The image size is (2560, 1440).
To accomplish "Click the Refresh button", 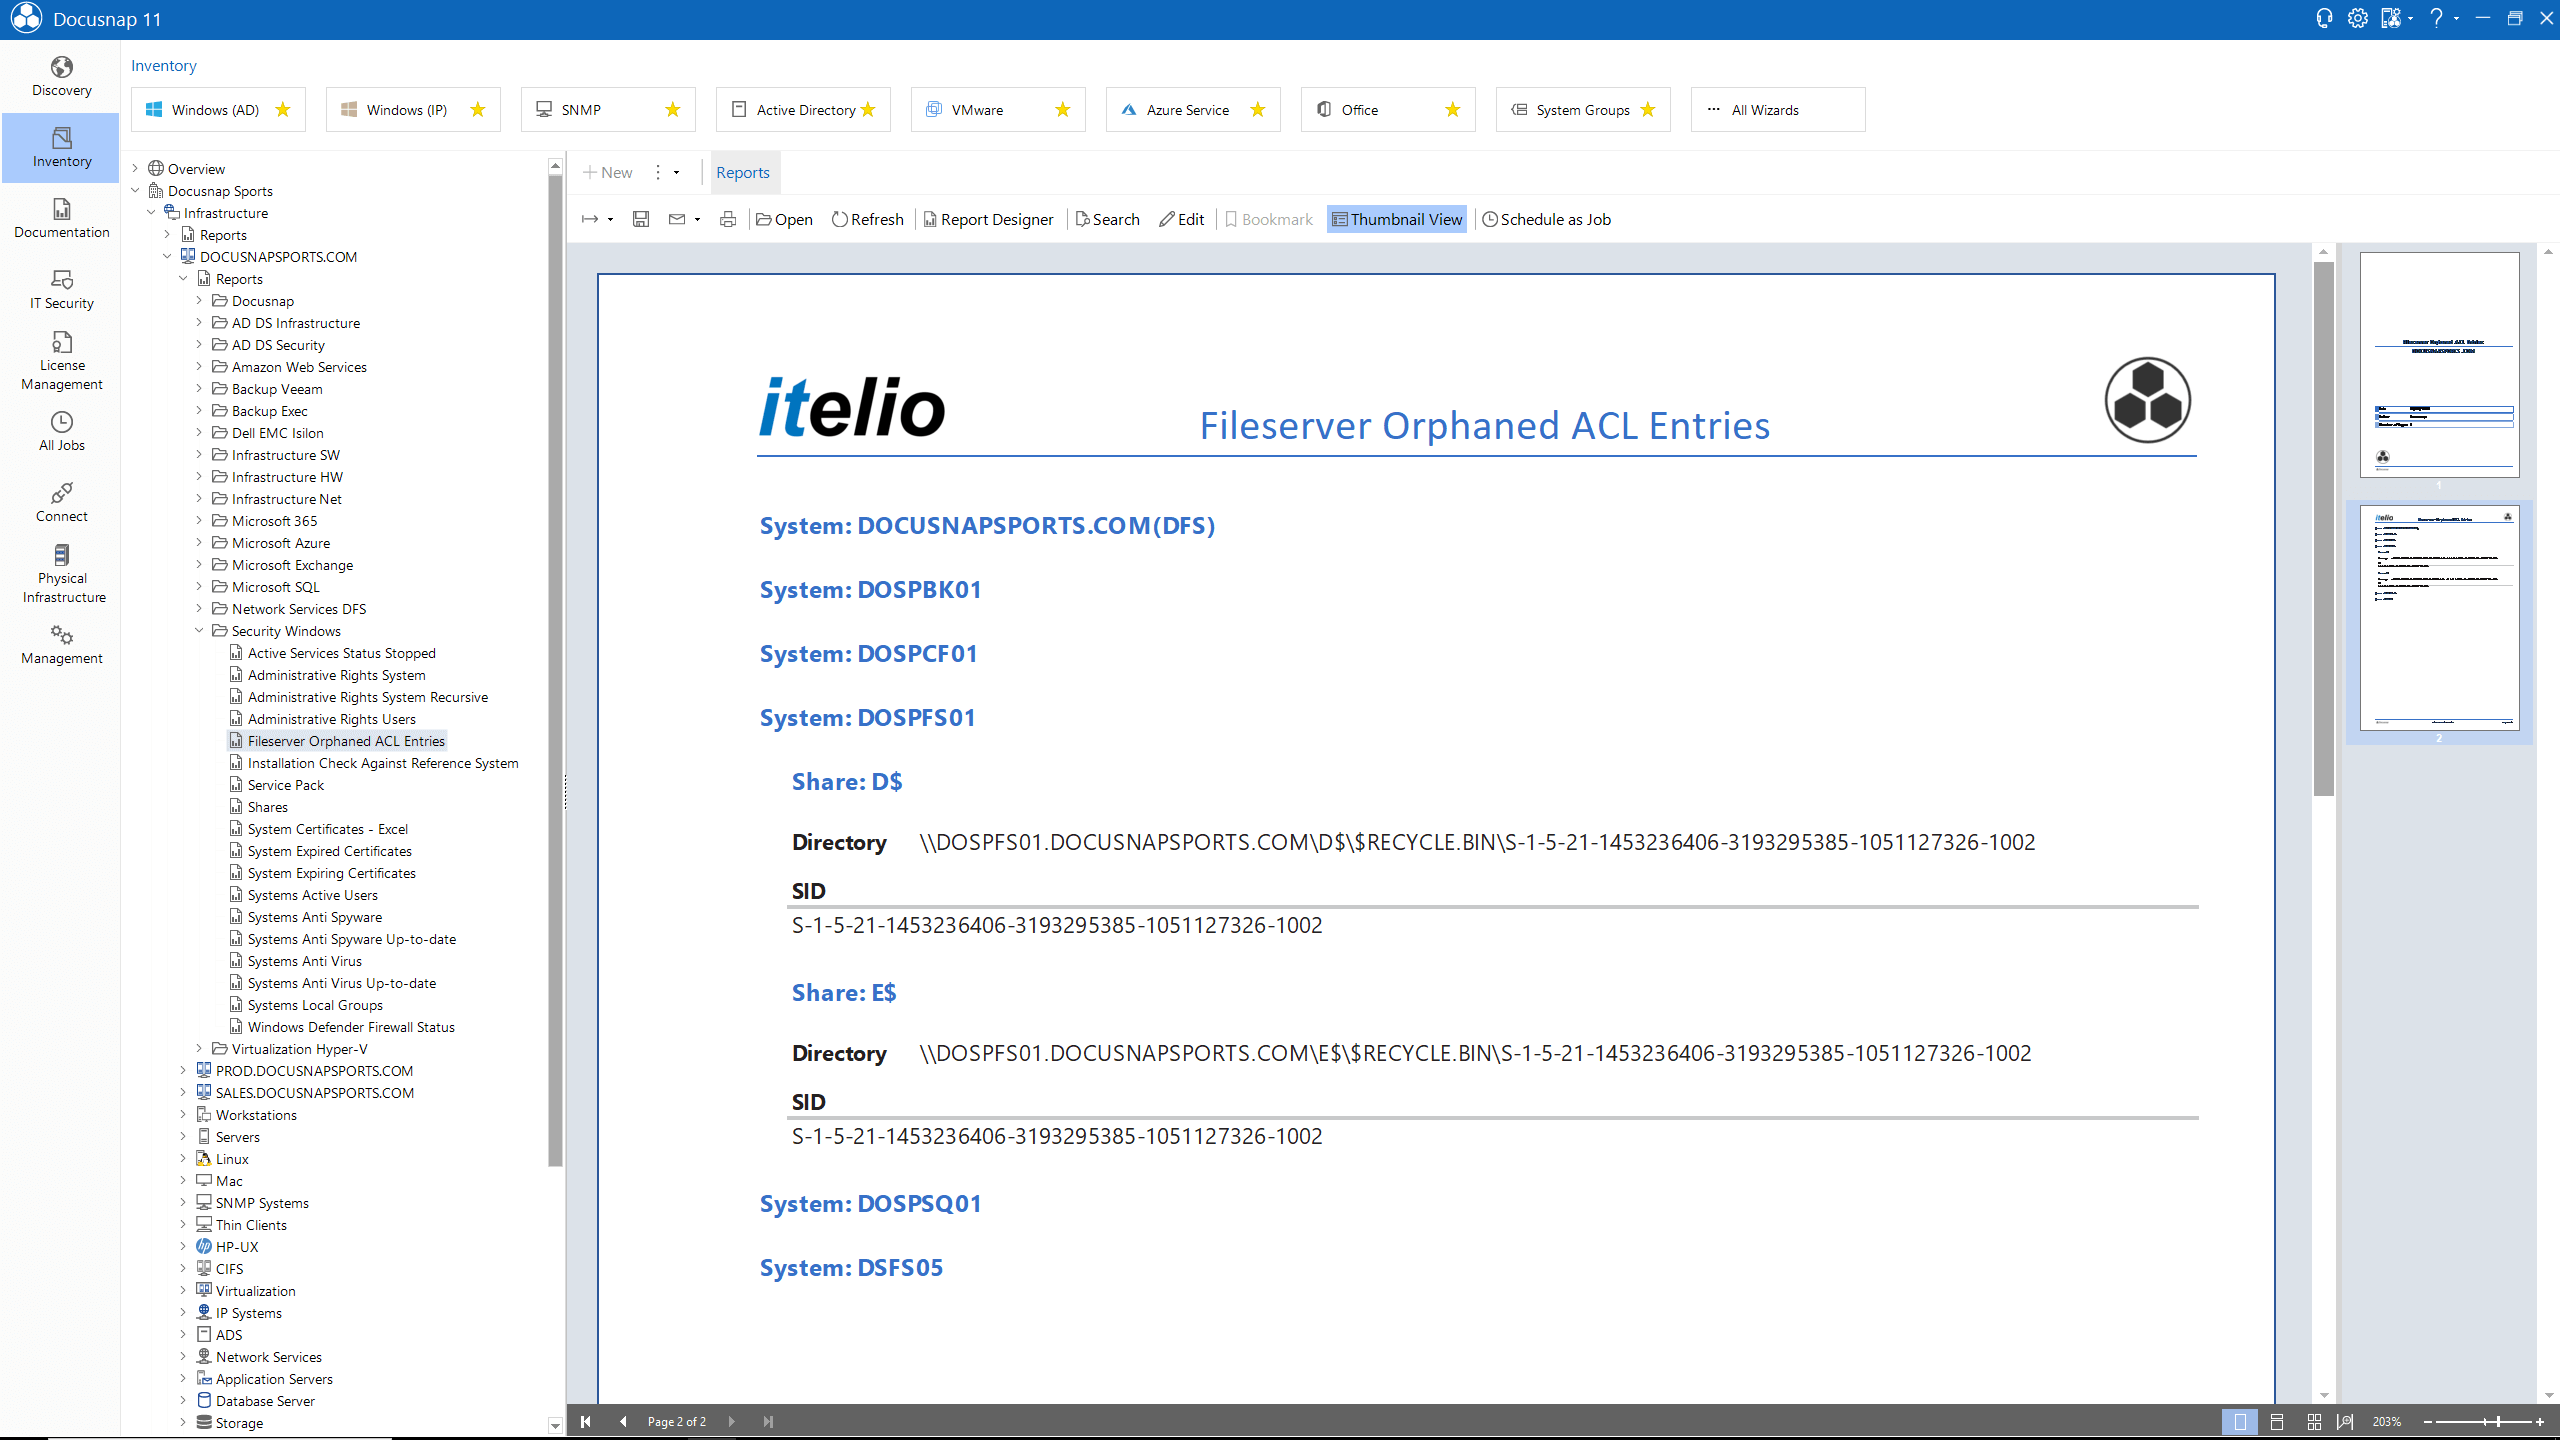I will coord(867,219).
